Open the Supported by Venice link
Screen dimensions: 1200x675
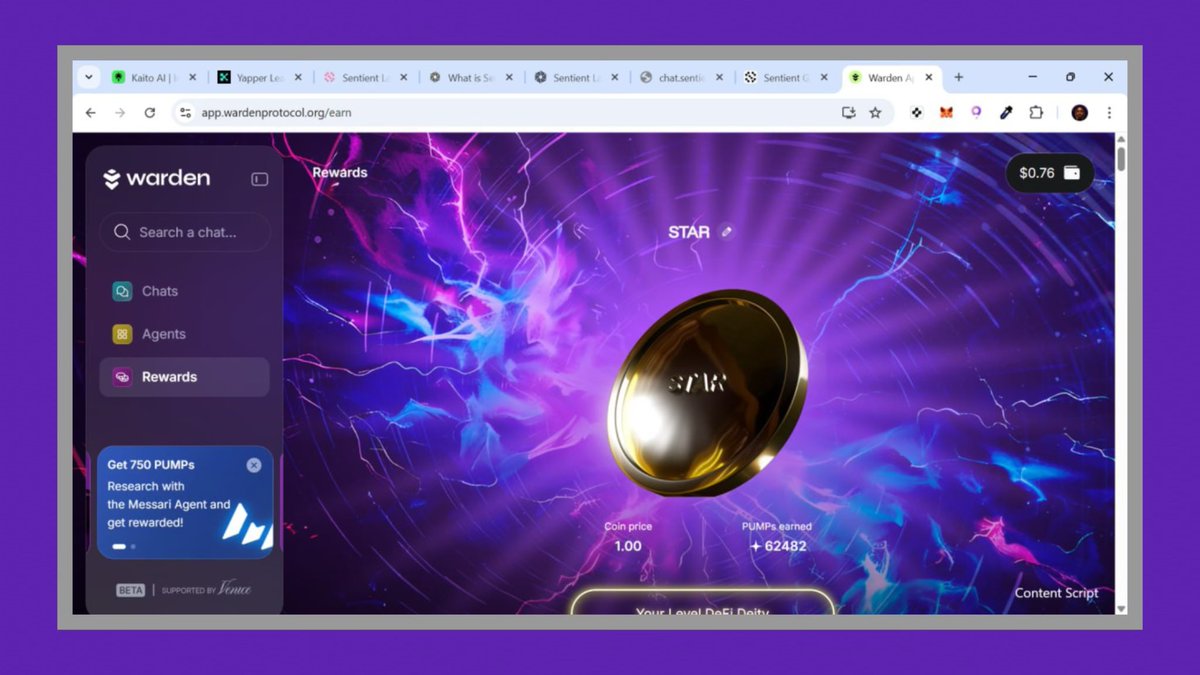[206, 589]
